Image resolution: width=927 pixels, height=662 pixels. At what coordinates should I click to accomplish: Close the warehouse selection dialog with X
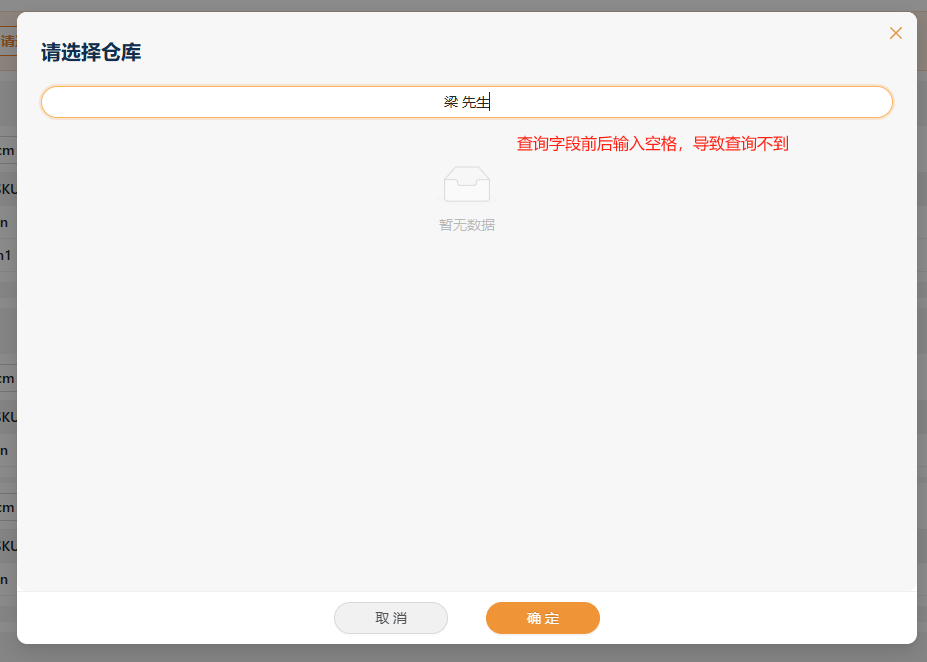pyautogui.click(x=895, y=33)
